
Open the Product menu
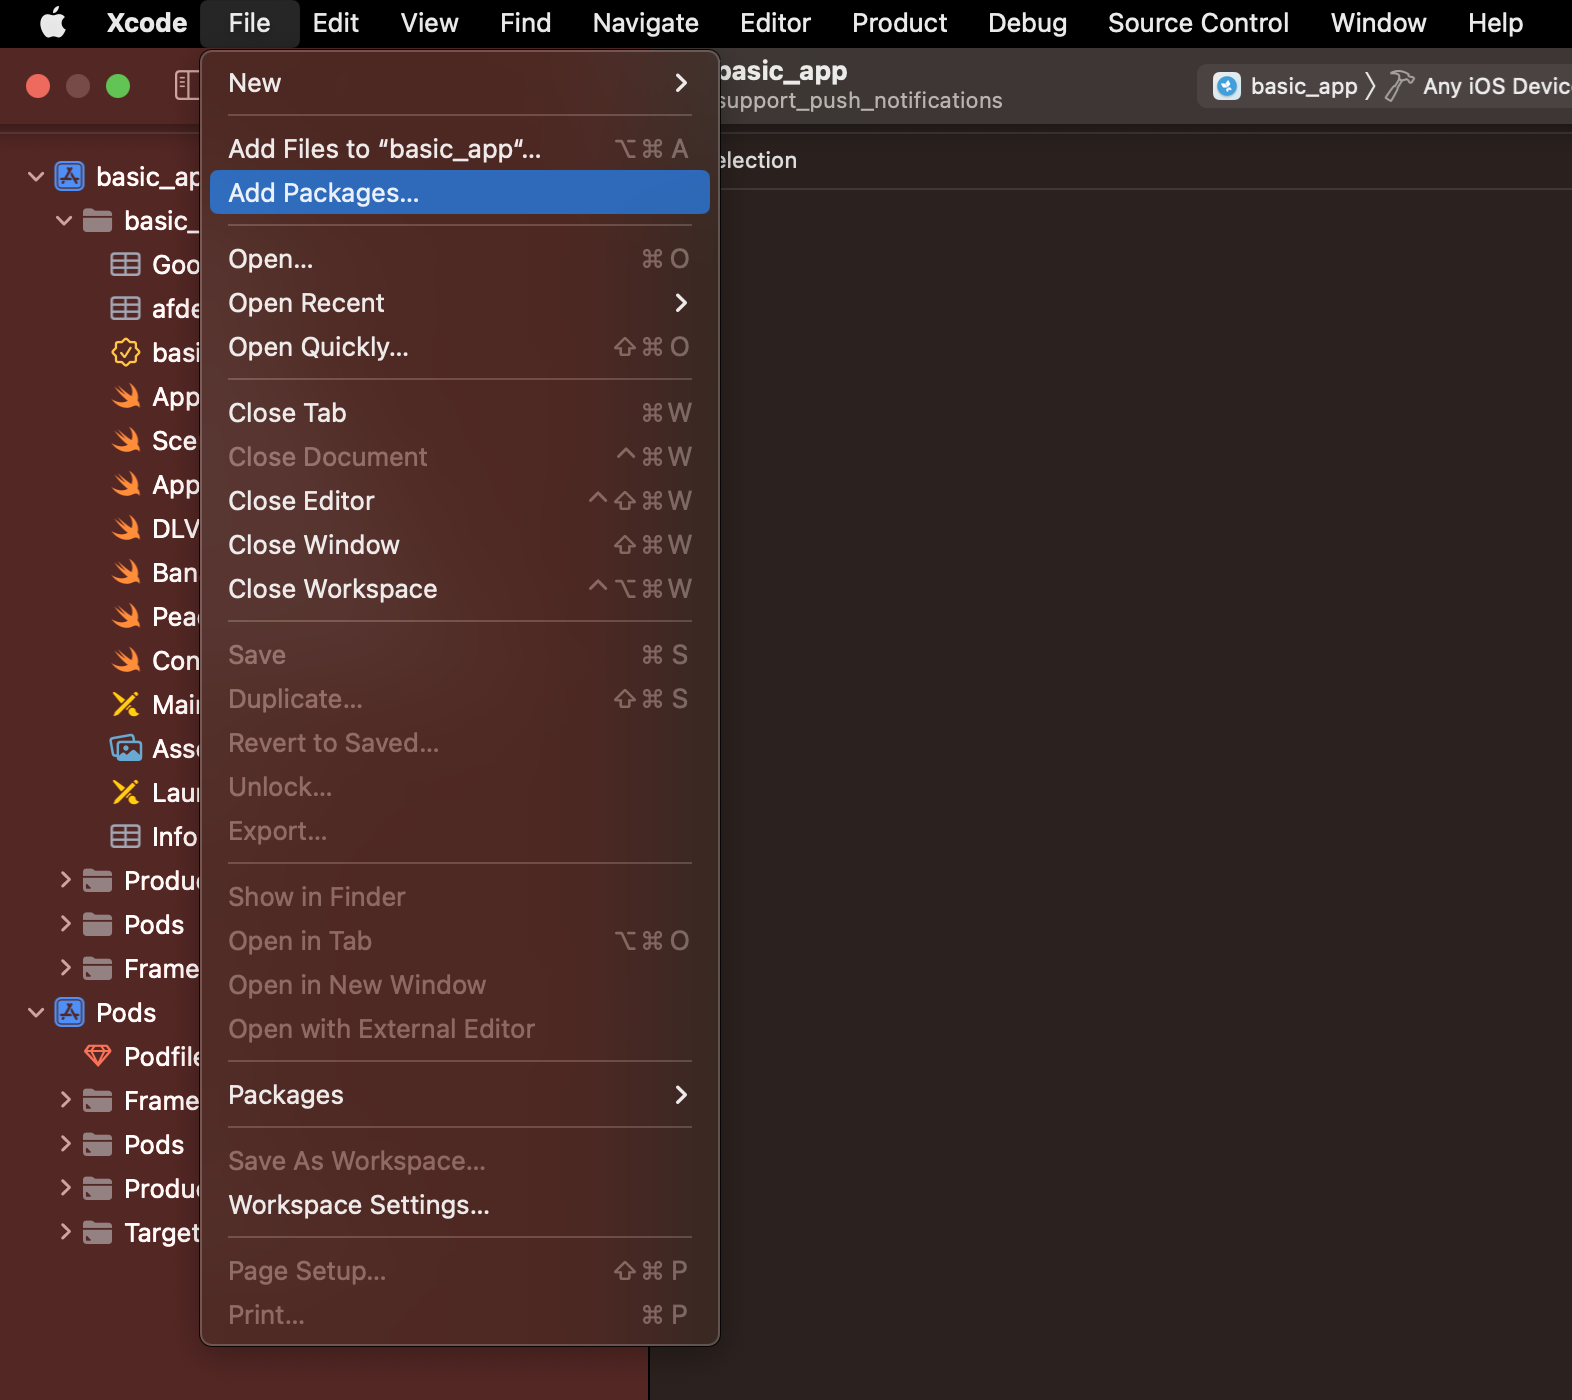point(900,23)
